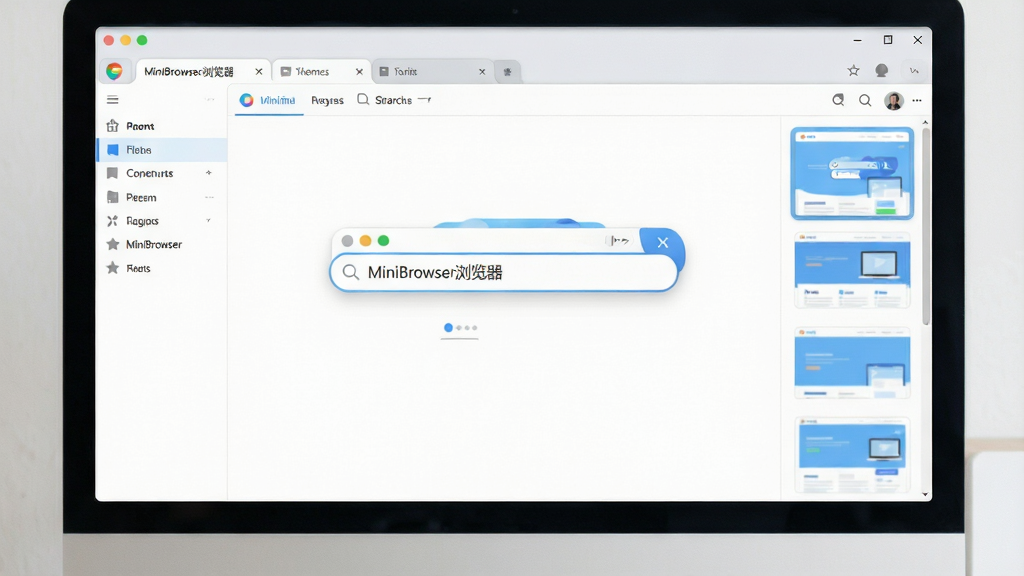The image size is (1024, 576).
Task: Open the Conenırts sidebar item
Action: (x=162, y=173)
